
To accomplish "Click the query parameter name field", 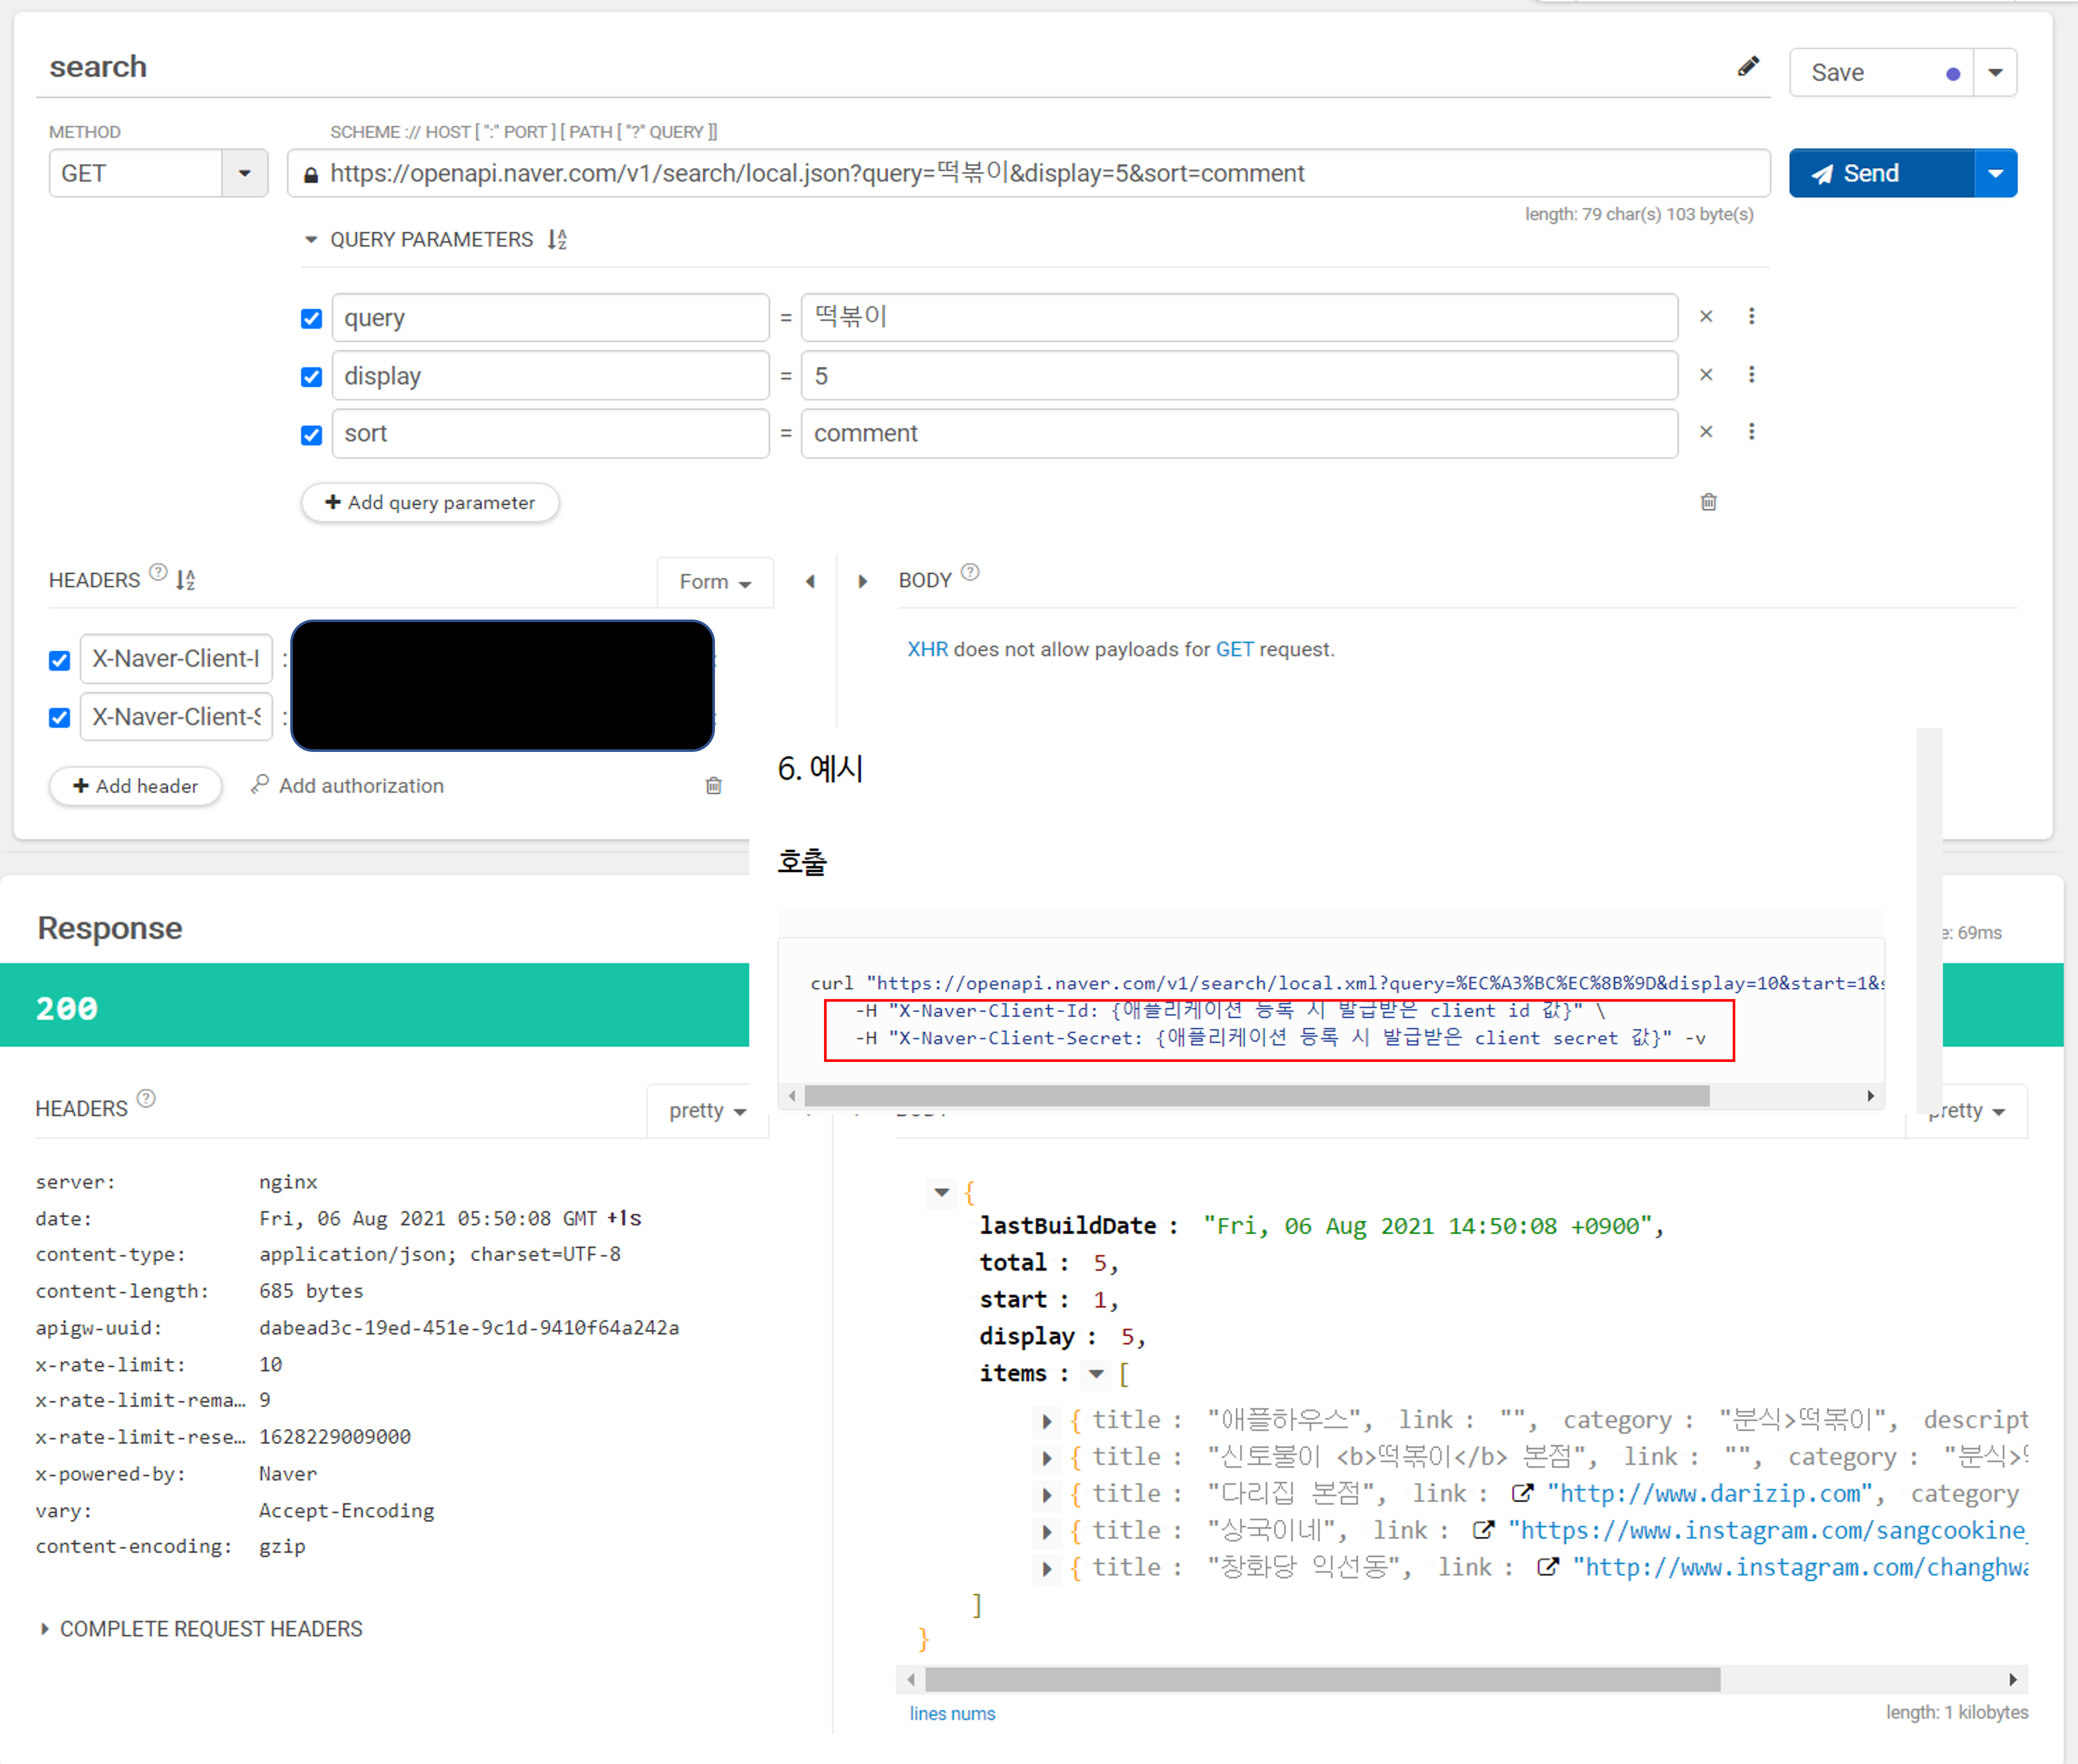I will click(550, 318).
